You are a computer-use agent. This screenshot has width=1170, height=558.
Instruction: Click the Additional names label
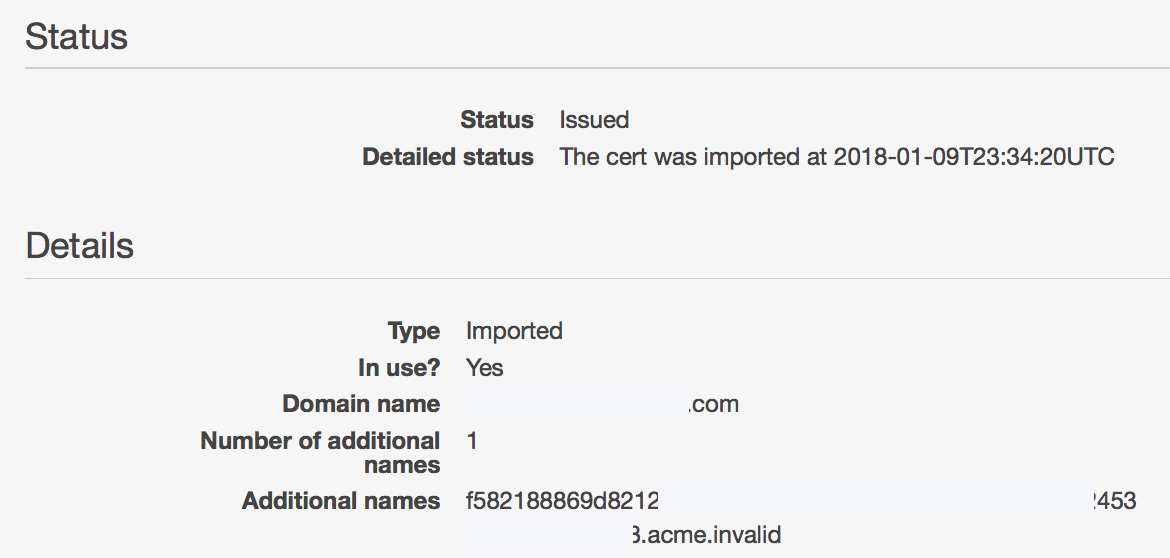[341, 501]
